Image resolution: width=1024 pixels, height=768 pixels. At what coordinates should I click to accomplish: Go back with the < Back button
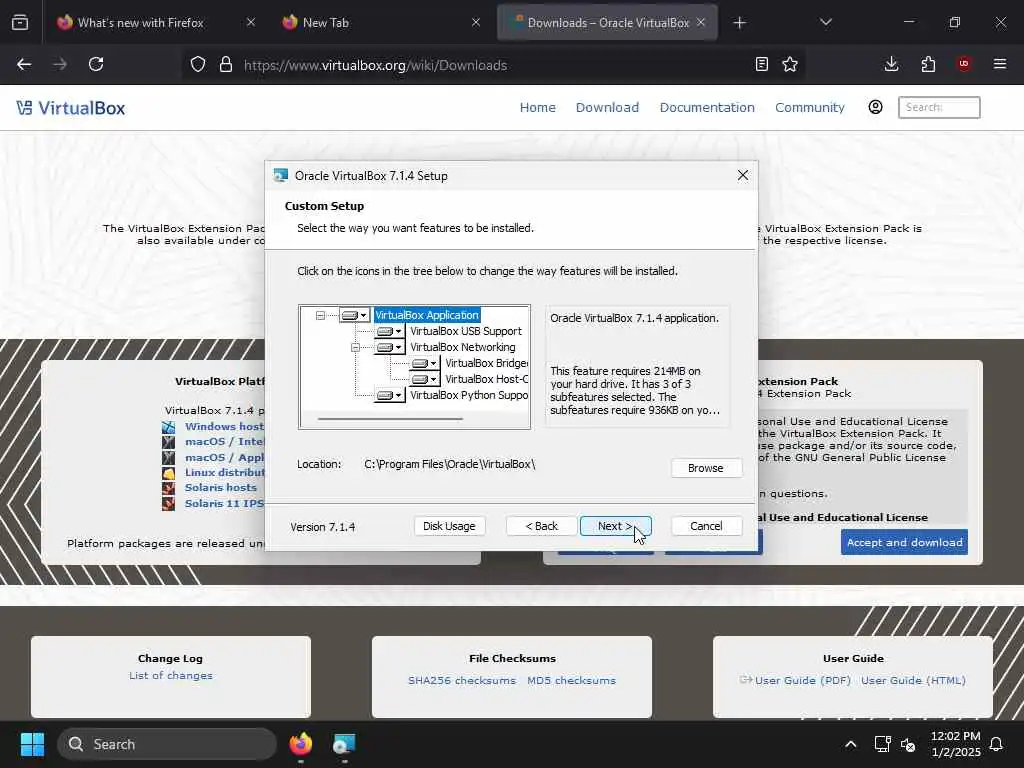pyautogui.click(x=542, y=526)
